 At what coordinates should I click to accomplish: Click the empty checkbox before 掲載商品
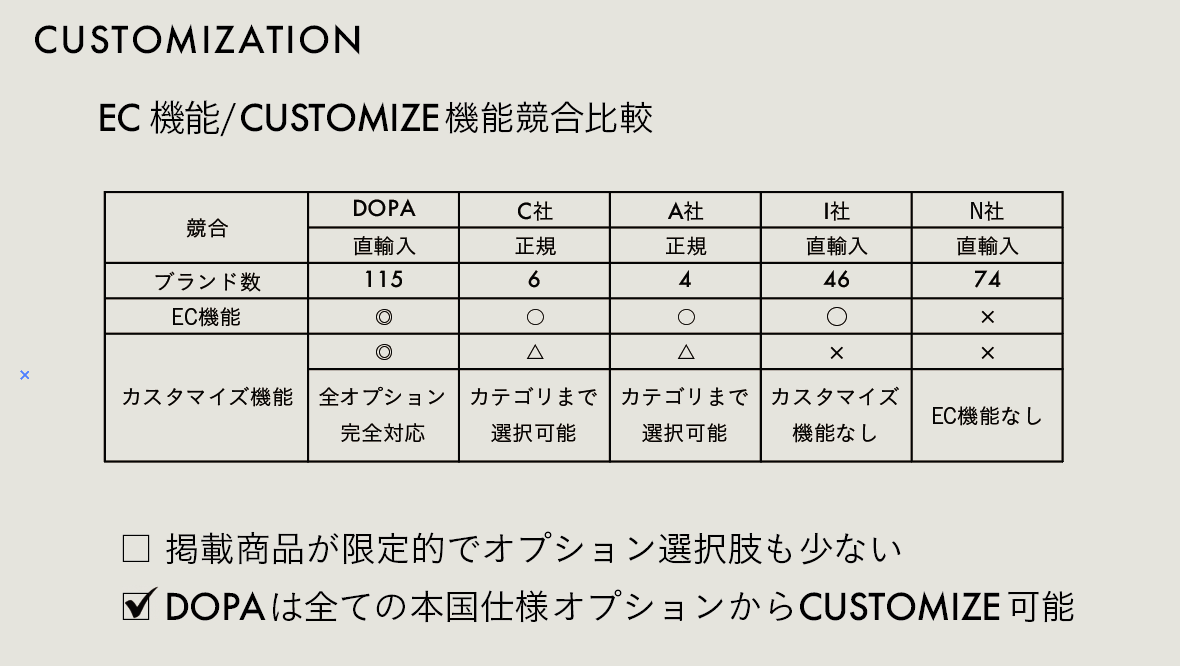pyautogui.click(x=135, y=549)
